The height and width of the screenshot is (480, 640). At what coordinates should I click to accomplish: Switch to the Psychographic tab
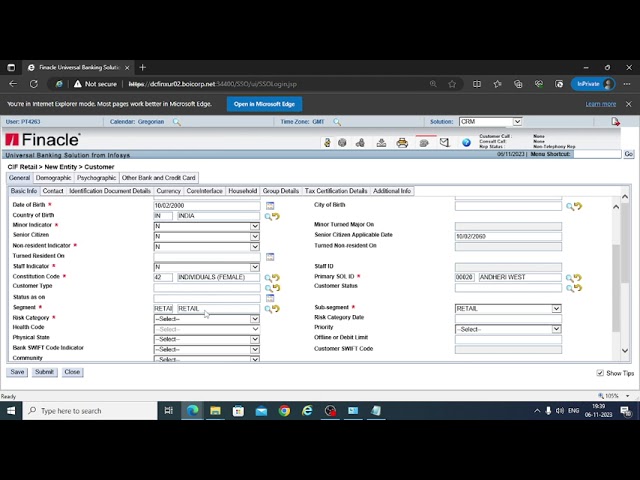[96, 178]
